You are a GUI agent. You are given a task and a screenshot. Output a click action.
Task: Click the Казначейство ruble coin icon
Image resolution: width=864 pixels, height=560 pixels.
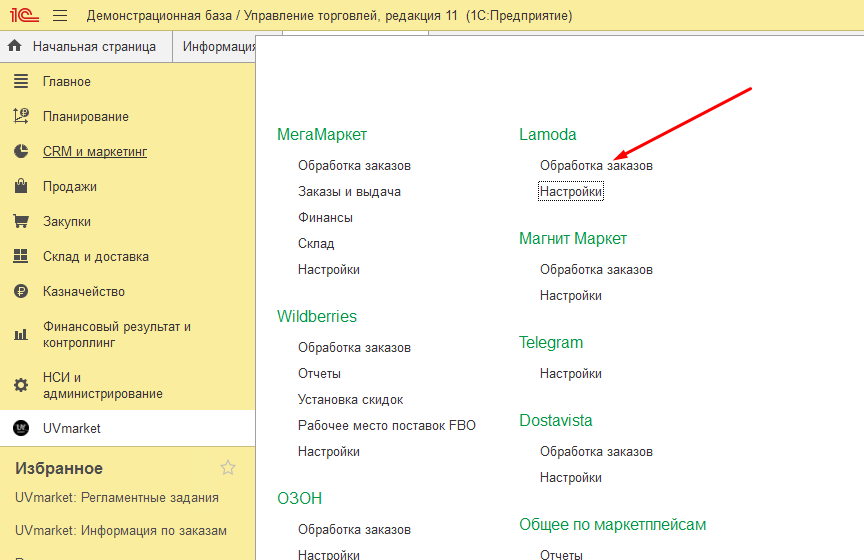21,291
